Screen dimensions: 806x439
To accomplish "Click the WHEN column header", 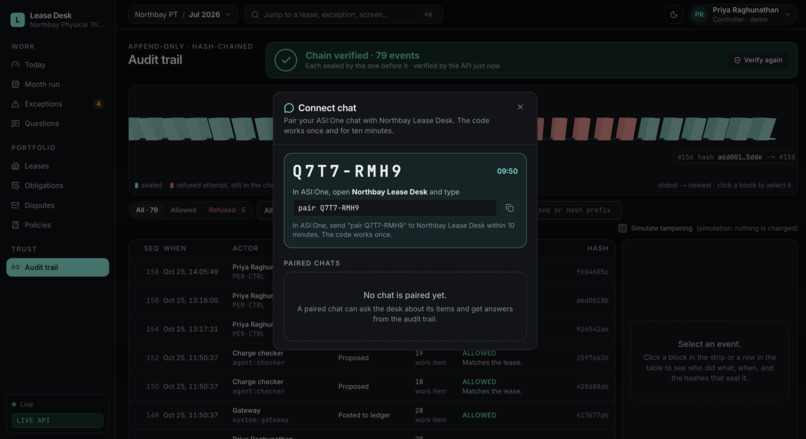I will [175, 248].
